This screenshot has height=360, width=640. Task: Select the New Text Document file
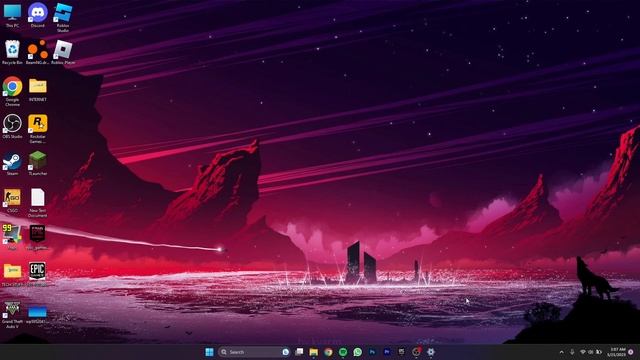pos(38,202)
